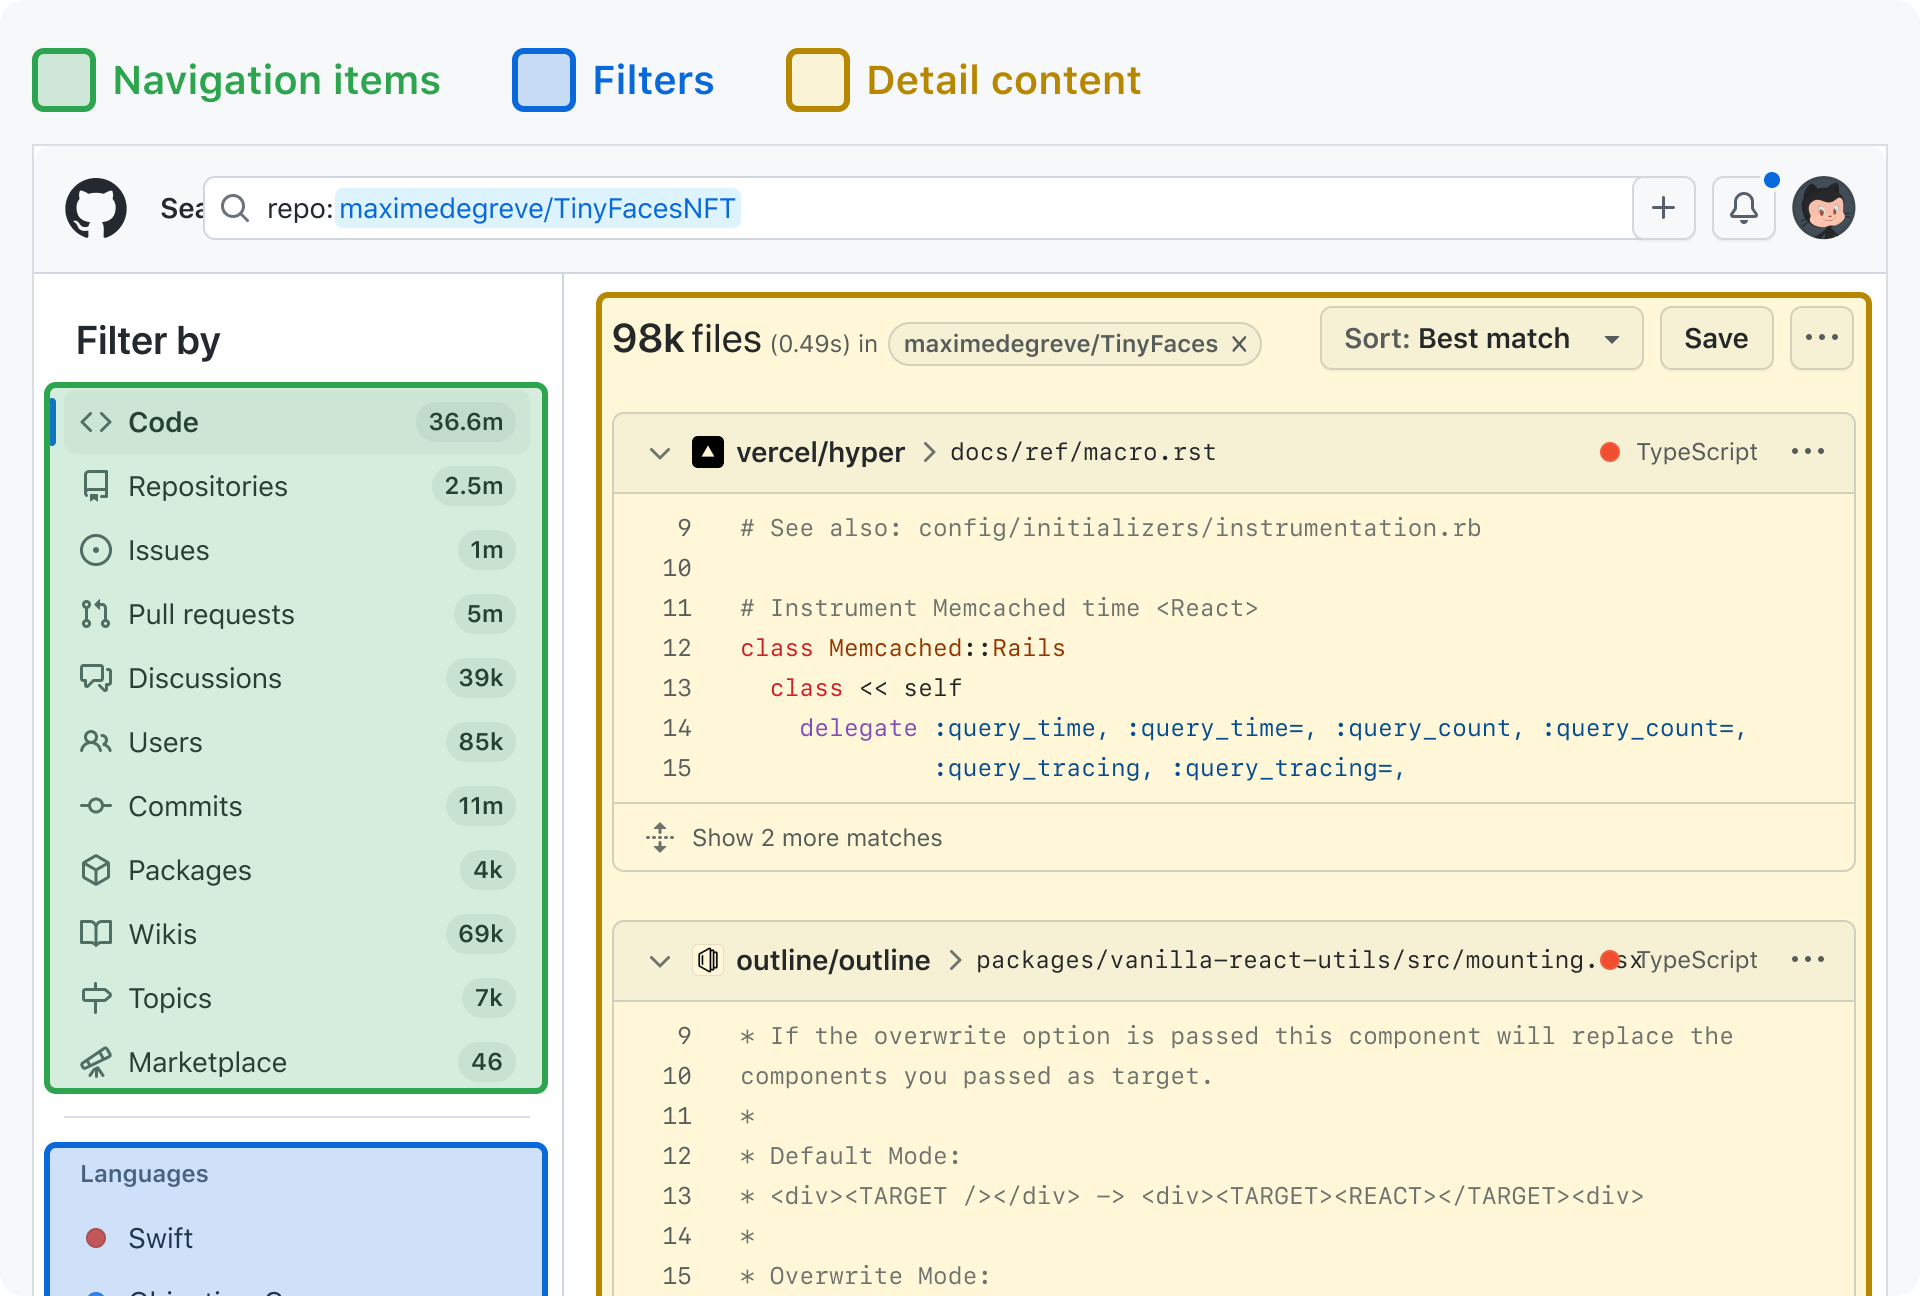Open the vercel/hyper repository link

[820, 452]
